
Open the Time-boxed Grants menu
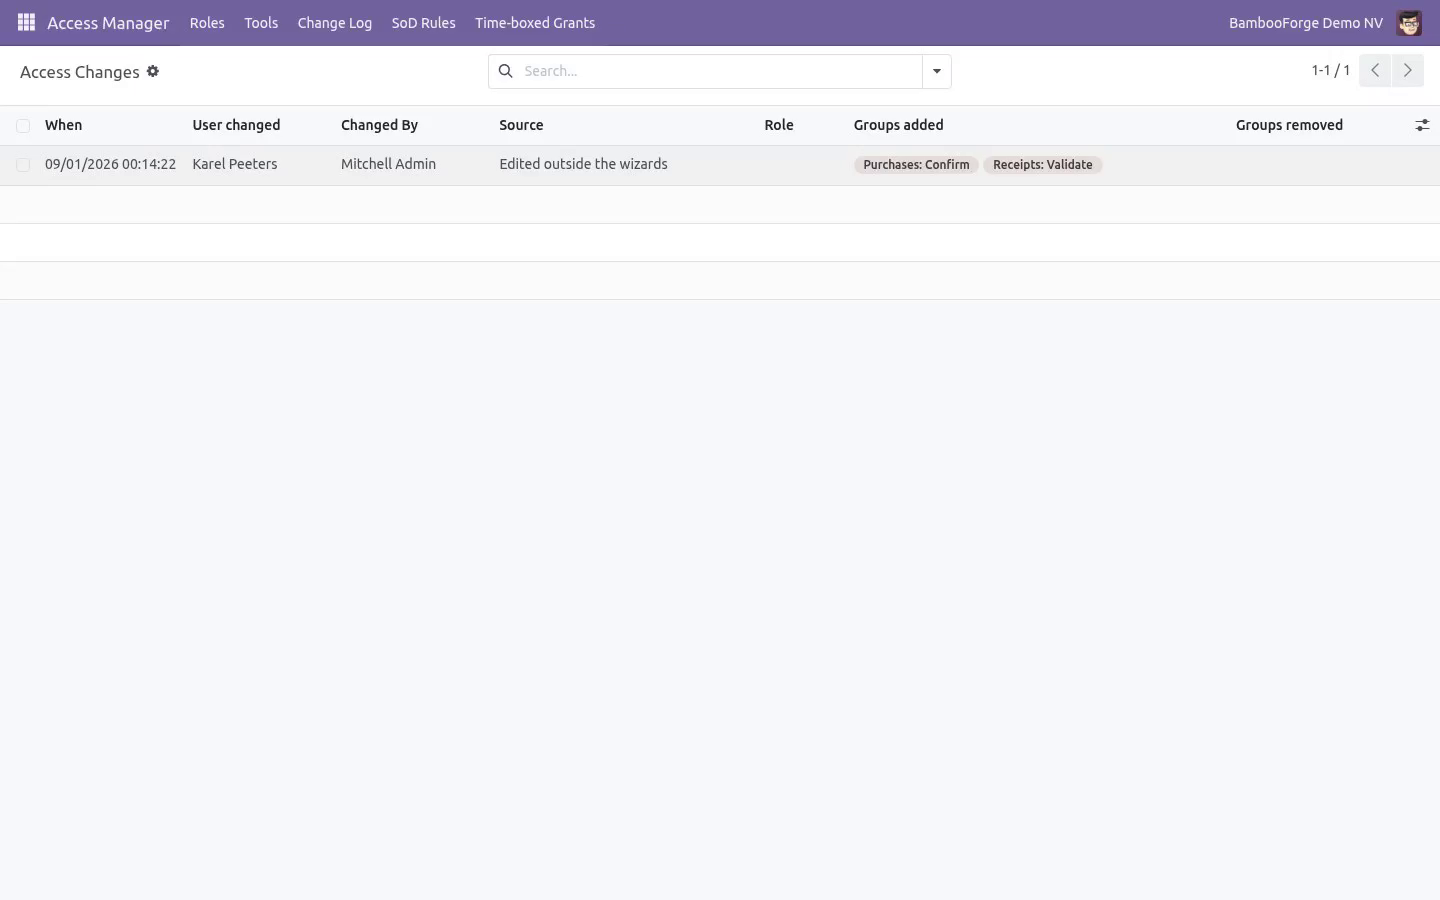pyautogui.click(x=535, y=23)
